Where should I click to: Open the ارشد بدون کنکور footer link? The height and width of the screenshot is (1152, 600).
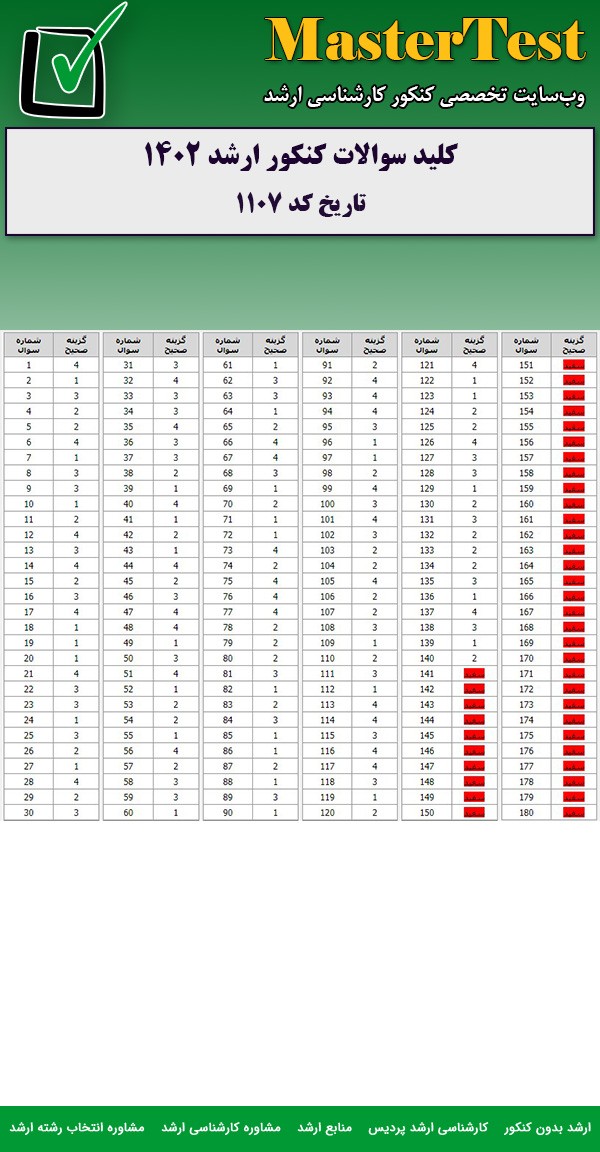click(547, 1127)
